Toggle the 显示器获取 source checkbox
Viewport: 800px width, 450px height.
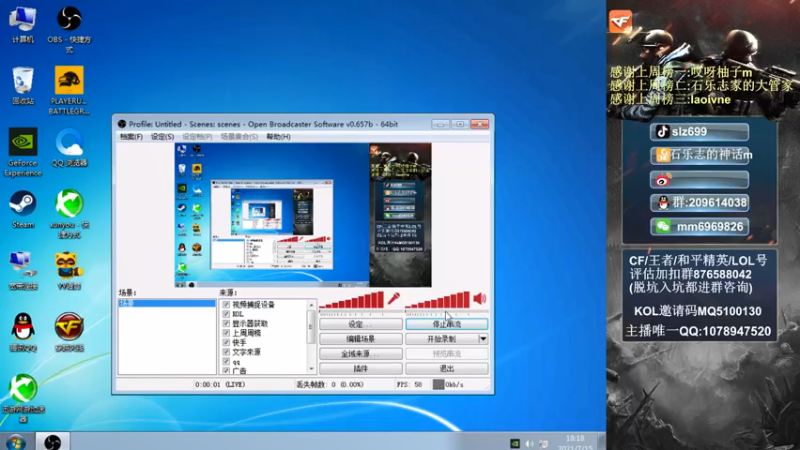tap(226, 323)
